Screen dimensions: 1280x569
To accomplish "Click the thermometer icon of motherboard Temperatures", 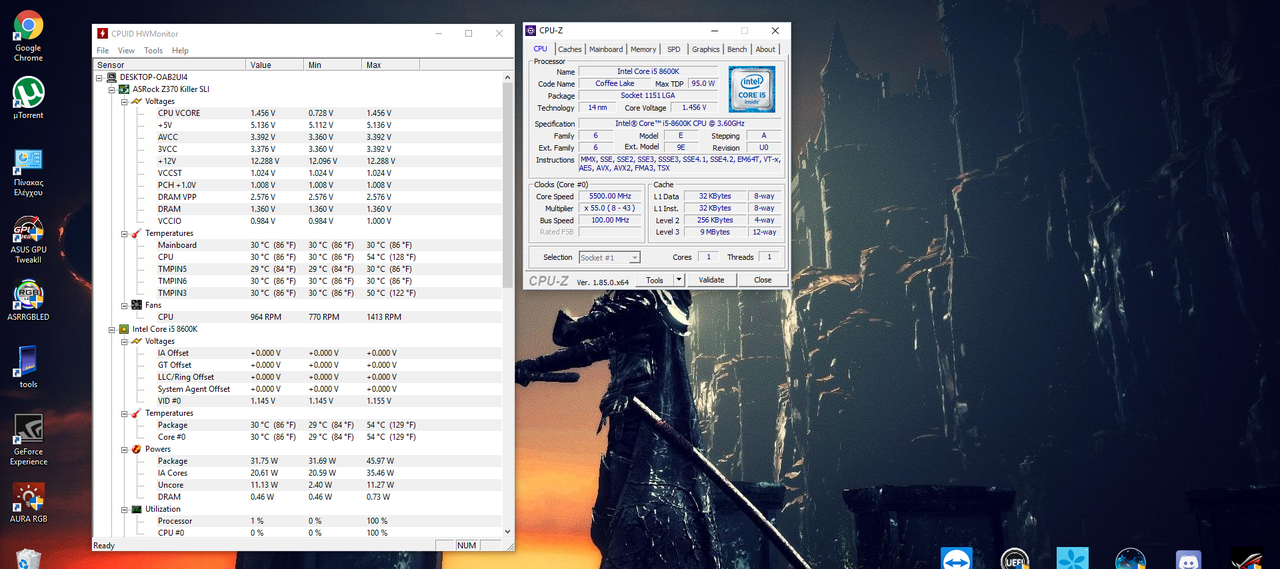I will click(x=137, y=233).
